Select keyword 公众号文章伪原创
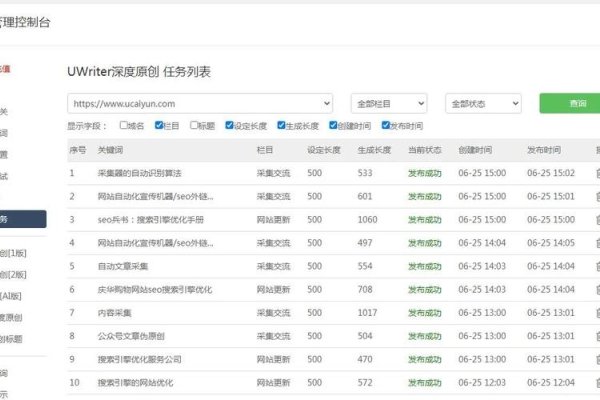Viewport: 600px width, 400px height. tap(131, 336)
